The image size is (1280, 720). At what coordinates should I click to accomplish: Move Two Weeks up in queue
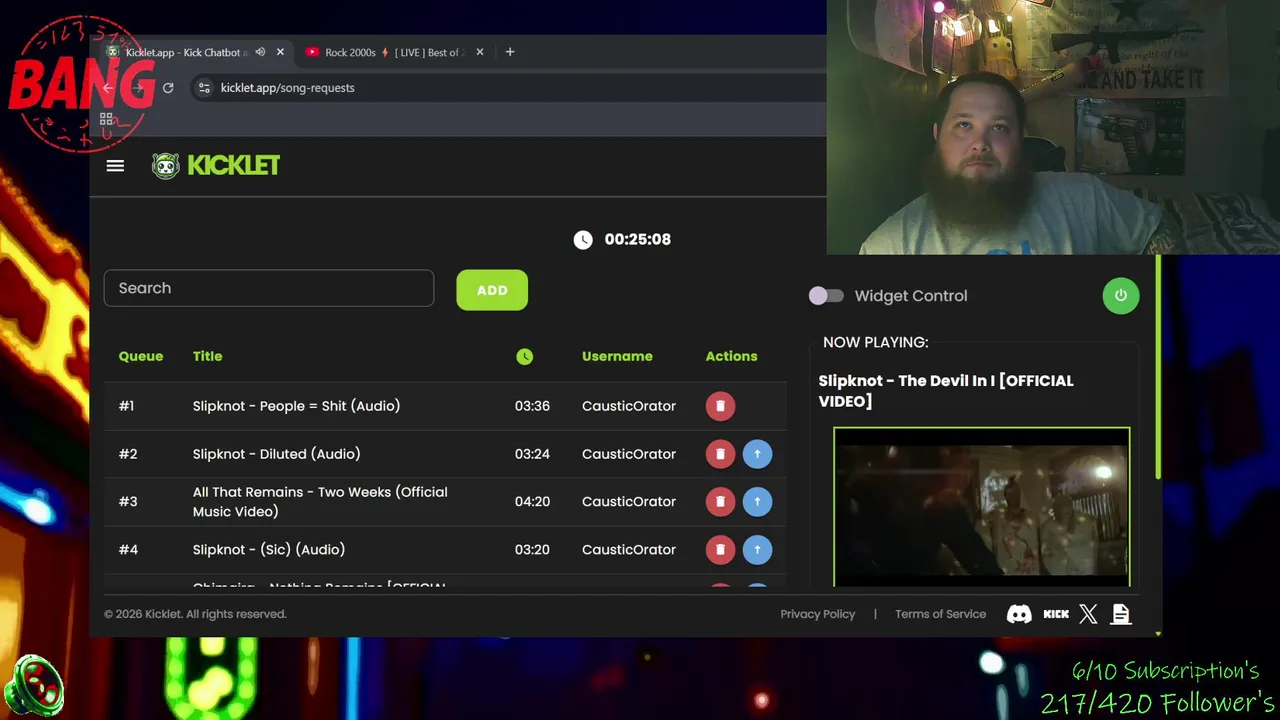click(757, 501)
